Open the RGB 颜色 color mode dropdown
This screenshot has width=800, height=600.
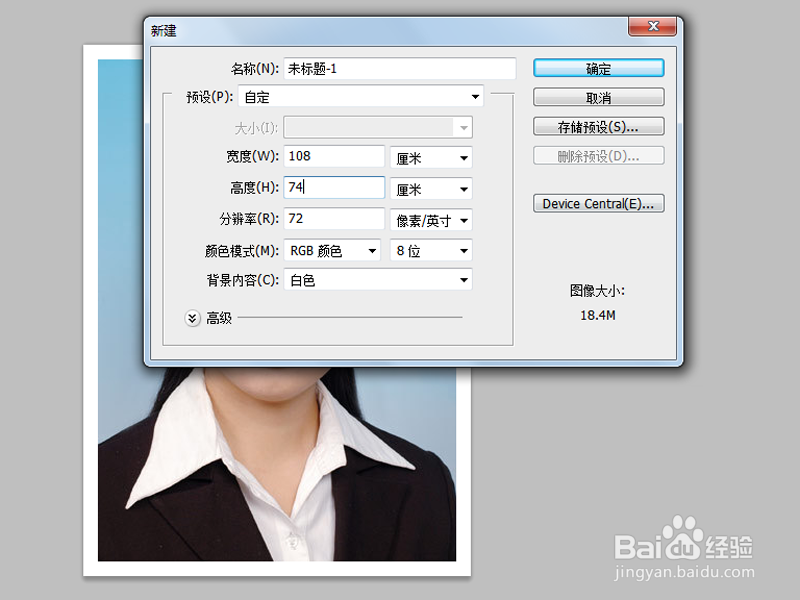(332, 251)
